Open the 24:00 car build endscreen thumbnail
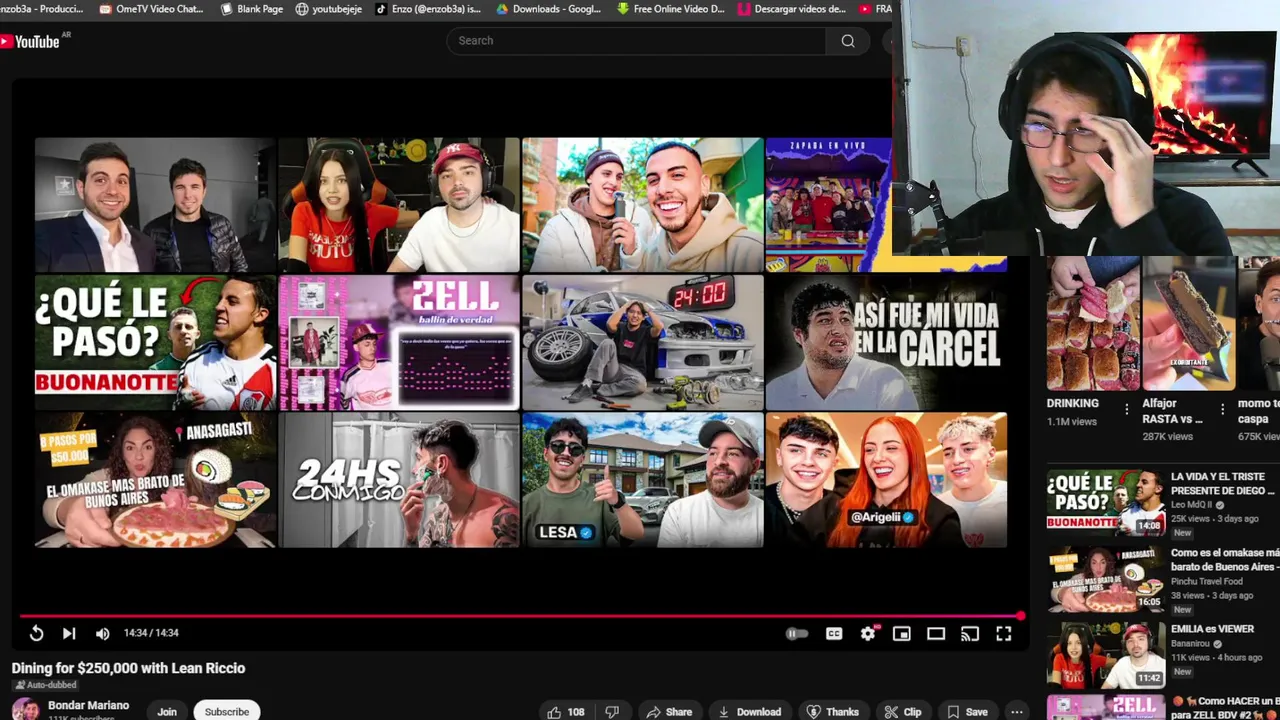Viewport: 1280px width, 720px height. pos(643,343)
